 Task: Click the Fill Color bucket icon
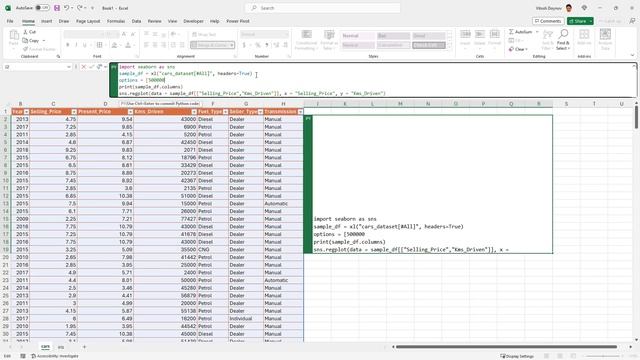coord(115,45)
